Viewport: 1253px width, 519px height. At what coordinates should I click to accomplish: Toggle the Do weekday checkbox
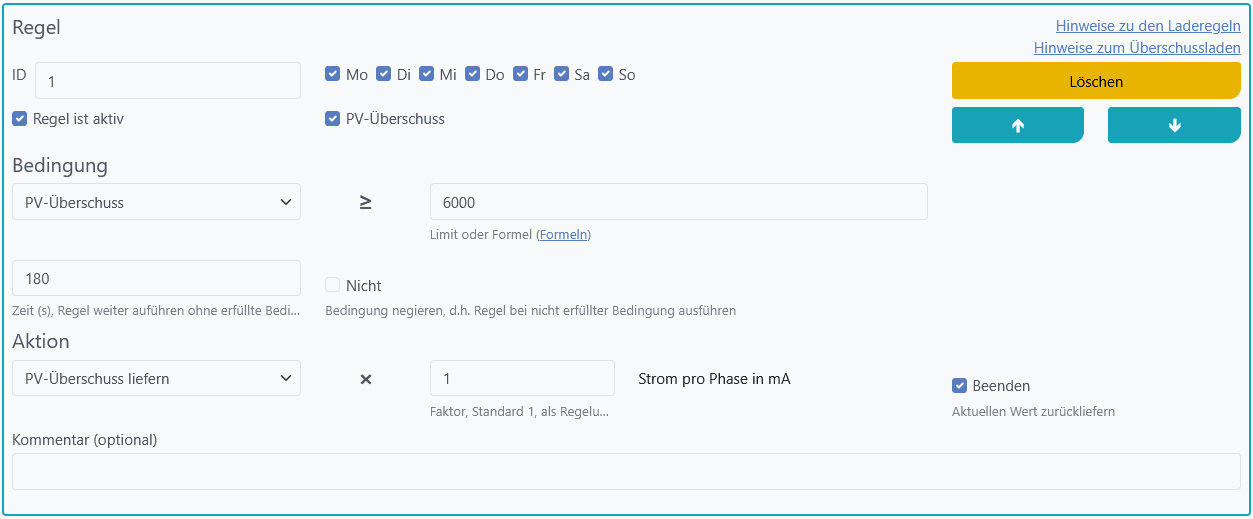(472, 74)
